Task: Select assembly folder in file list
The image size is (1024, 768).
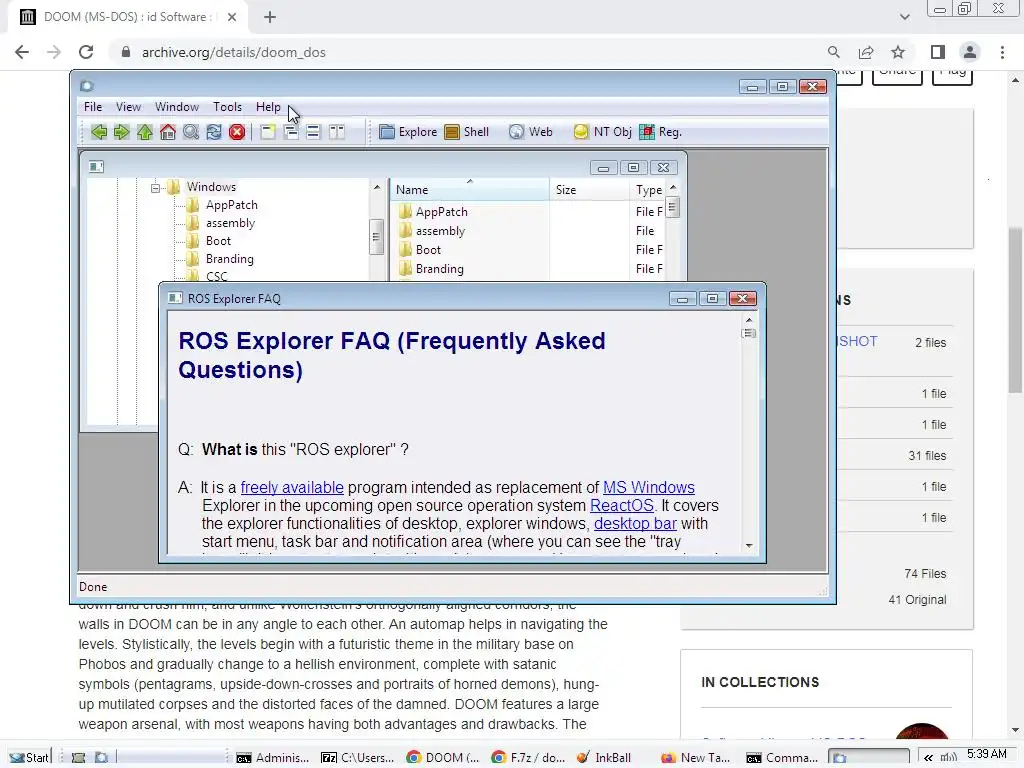Action: [440, 231]
